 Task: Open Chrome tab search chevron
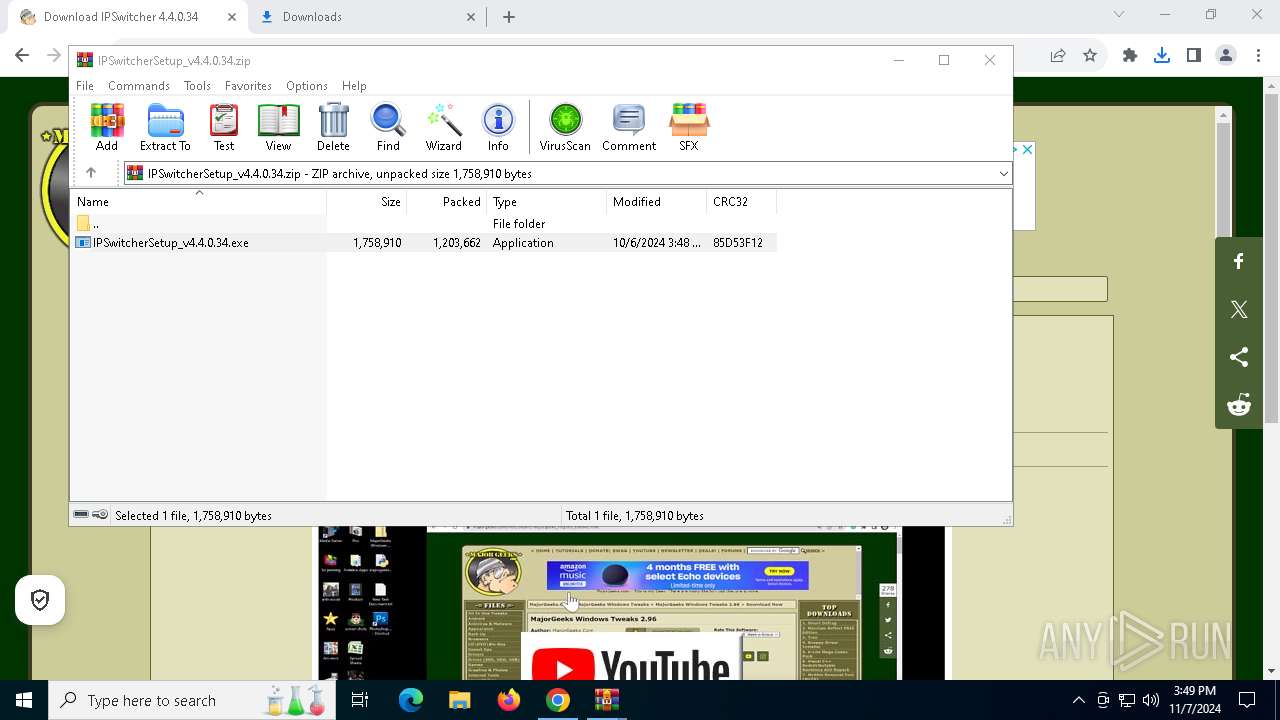pos(1119,15)
